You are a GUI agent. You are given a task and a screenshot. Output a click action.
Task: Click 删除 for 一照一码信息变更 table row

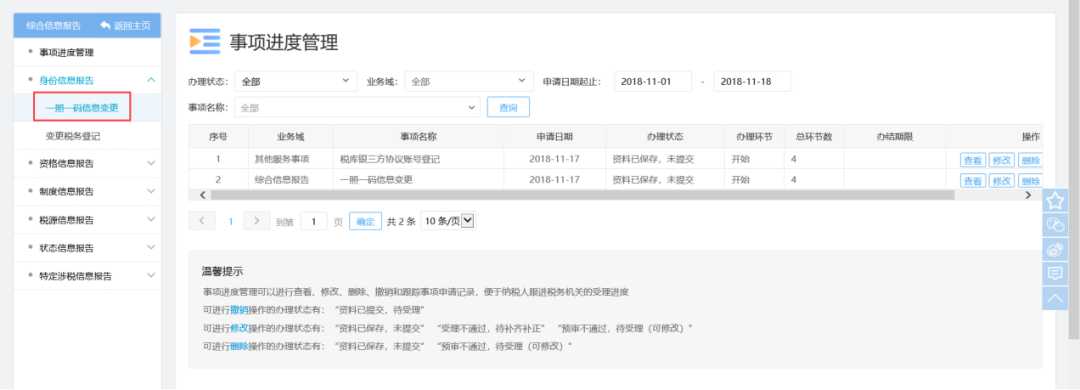pos(1030,181)
